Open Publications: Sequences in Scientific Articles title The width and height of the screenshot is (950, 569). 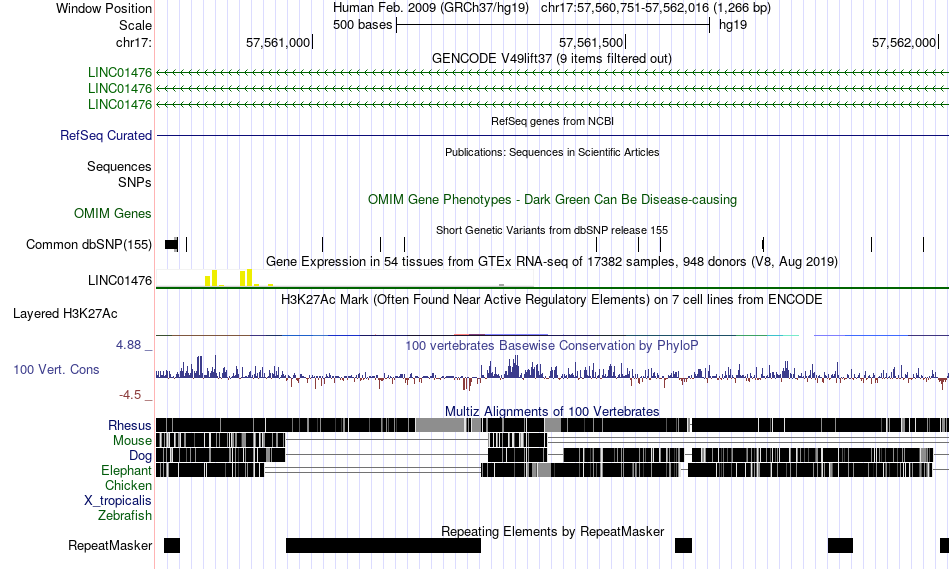pyautogui.click(x=552, y=152)
